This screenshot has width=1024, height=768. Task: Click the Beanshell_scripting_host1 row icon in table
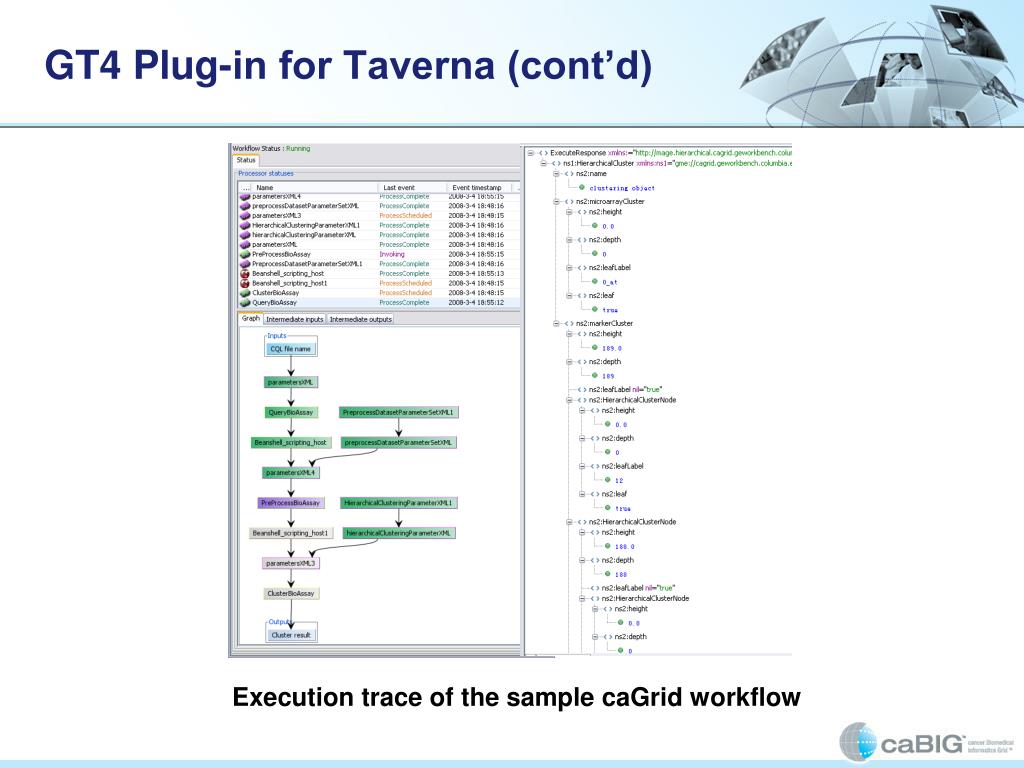pos(245,283)
